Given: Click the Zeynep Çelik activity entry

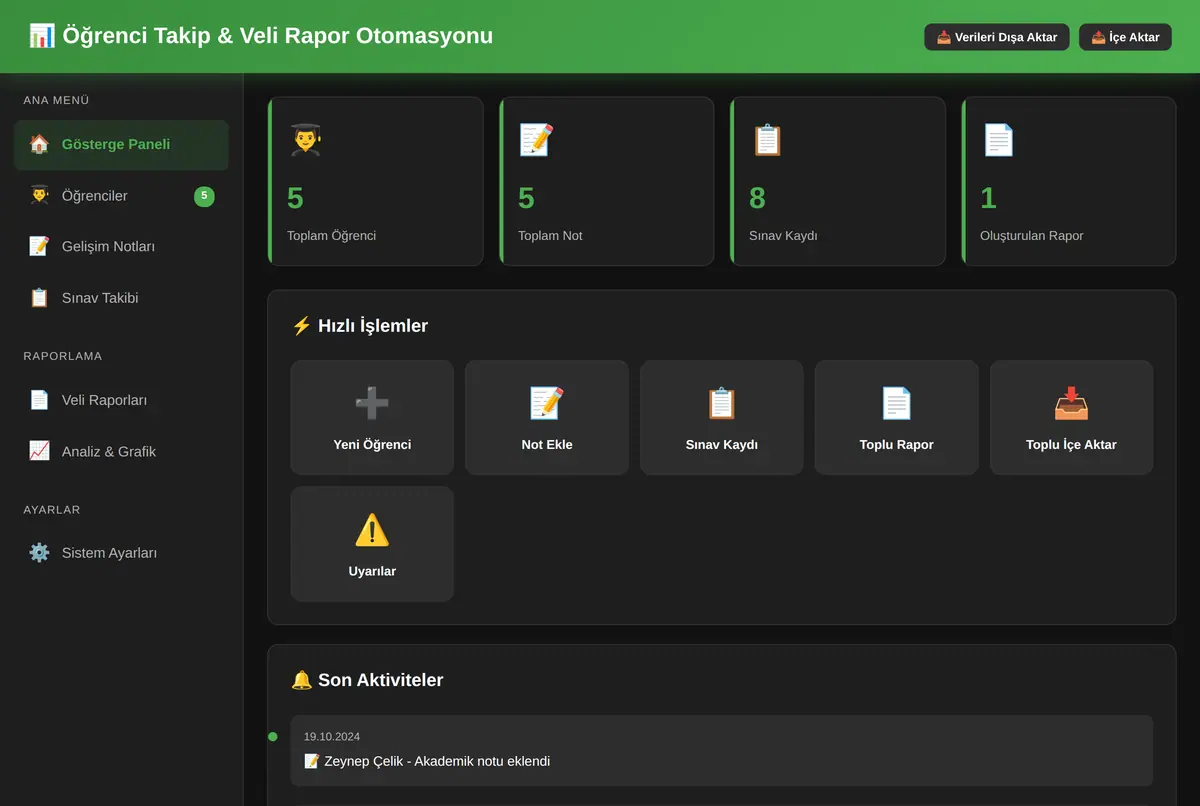Looking at the screenshot, I should click(x=722, y=750).
